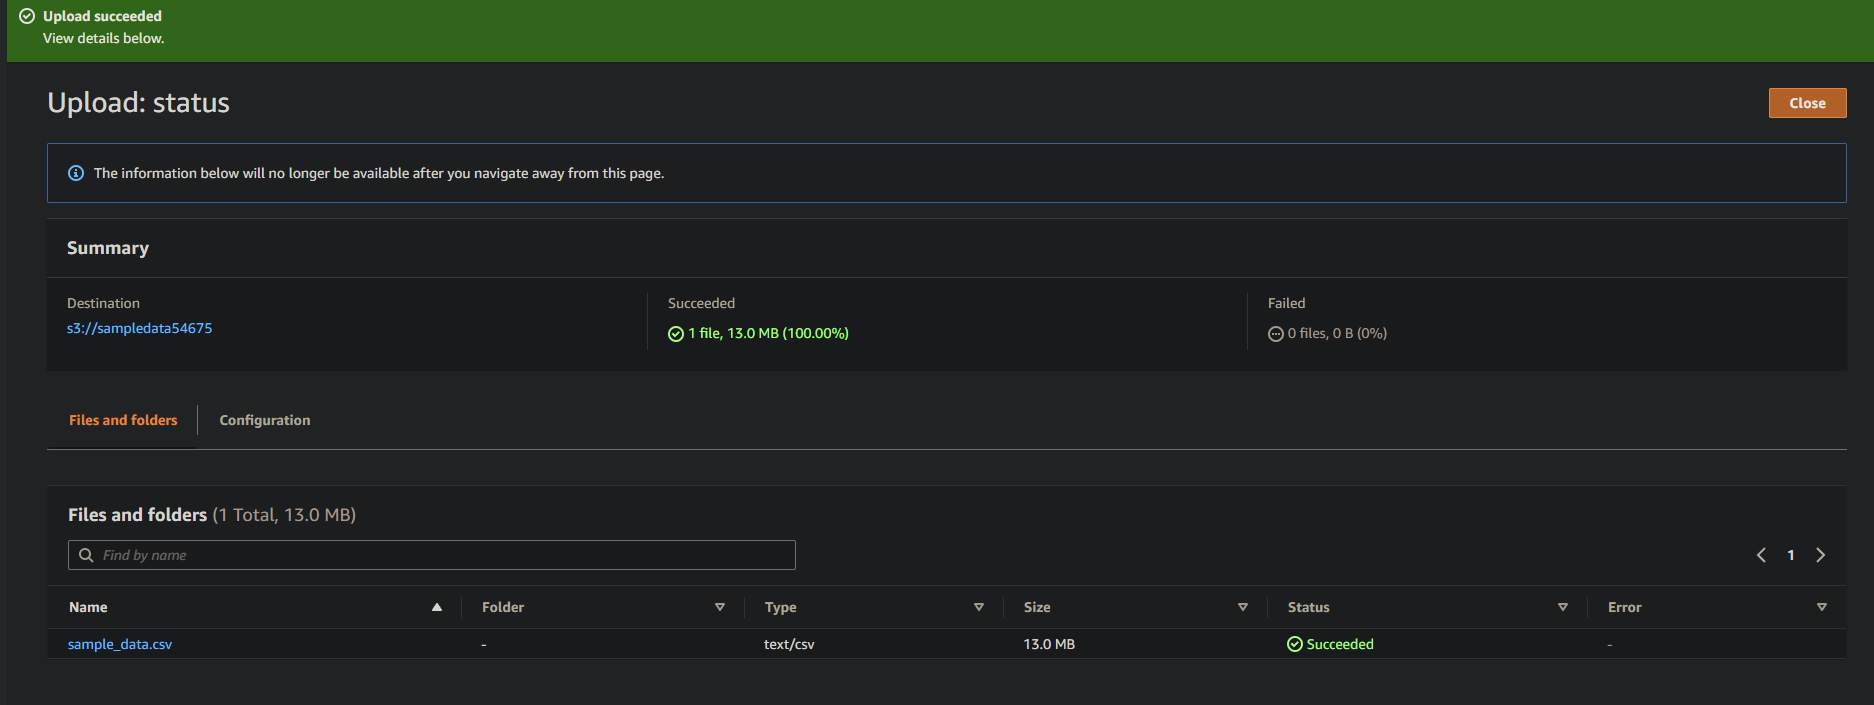This screenshot has height=705, width=1874.
Task: Go to previous page with left chevron
Action: pyautogui.click(x=1761, y=555)
